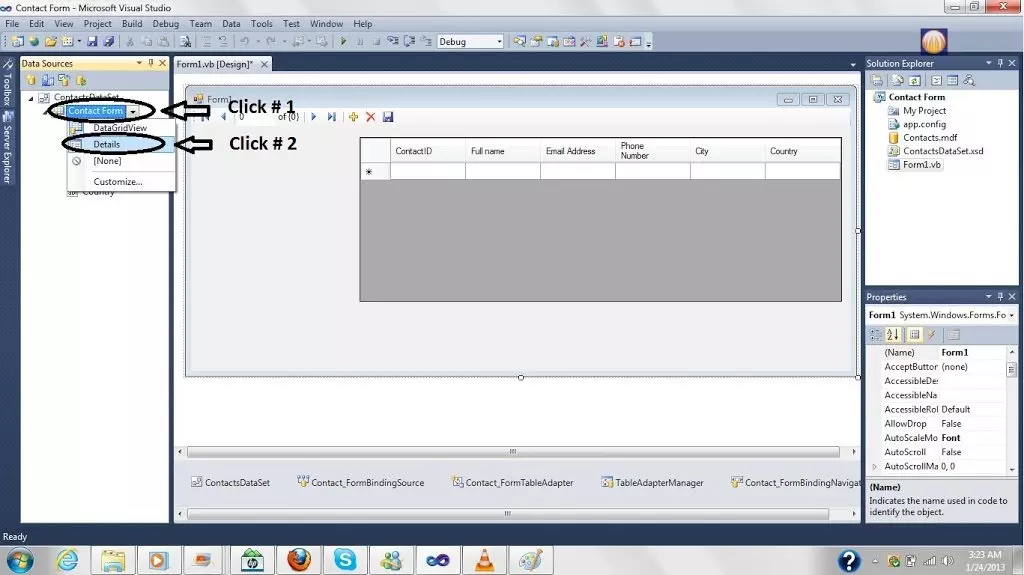Select DataGridView from the dropdown list
The image size is (1024, 575).
coord(121,128)
